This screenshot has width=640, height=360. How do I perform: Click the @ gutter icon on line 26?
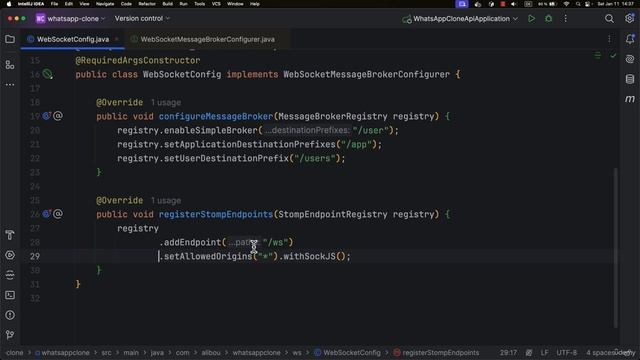coord(58,214)
